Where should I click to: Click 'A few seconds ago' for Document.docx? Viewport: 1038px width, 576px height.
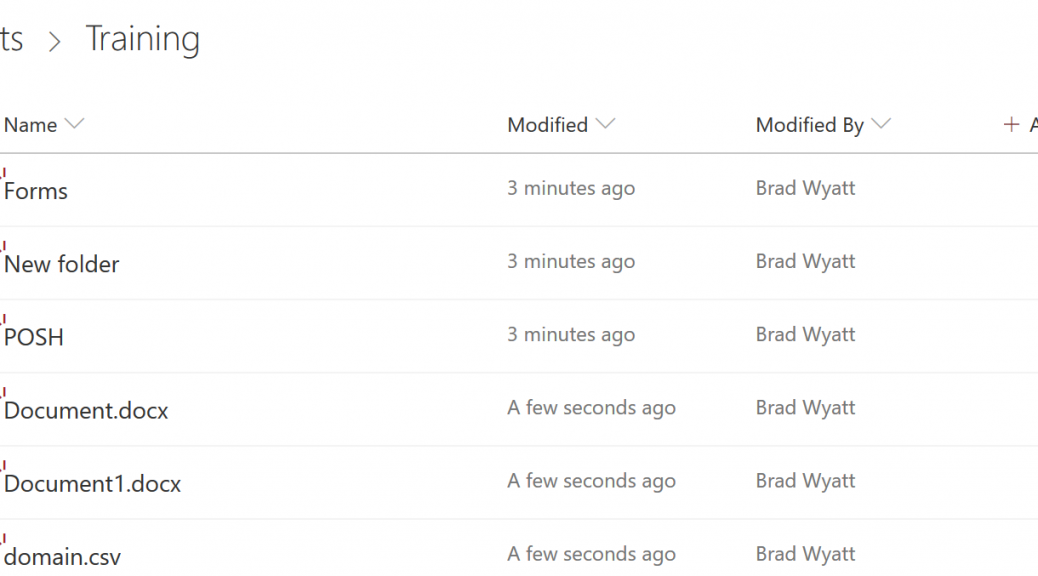point(591,408)
